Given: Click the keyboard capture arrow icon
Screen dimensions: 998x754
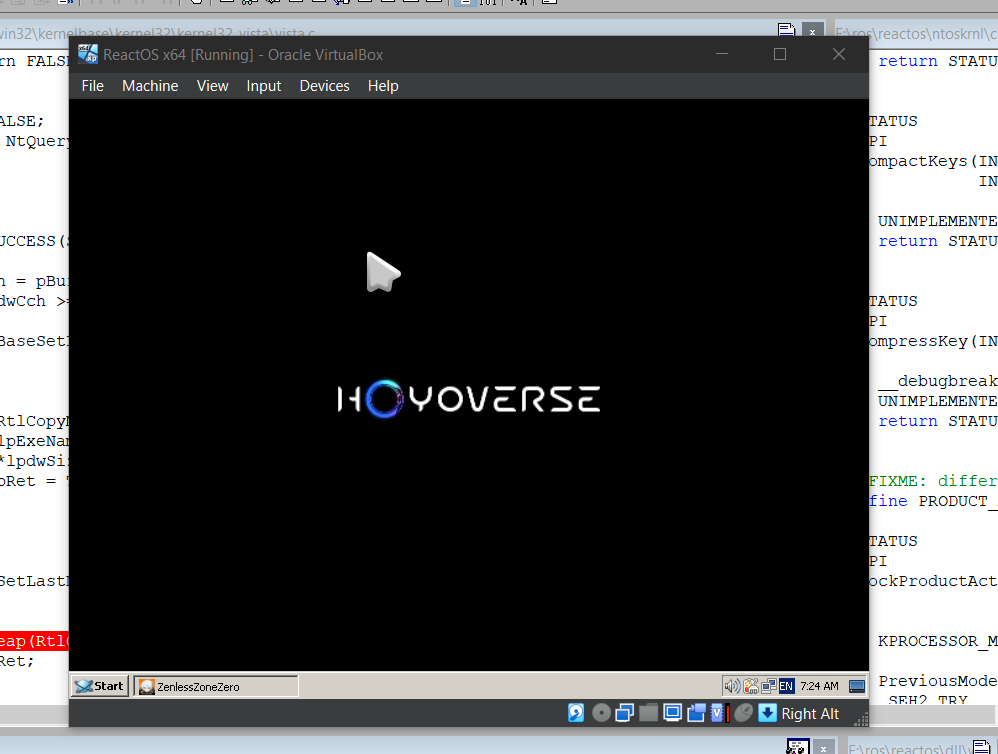Looking at the screenshot, I should (767, 713).
